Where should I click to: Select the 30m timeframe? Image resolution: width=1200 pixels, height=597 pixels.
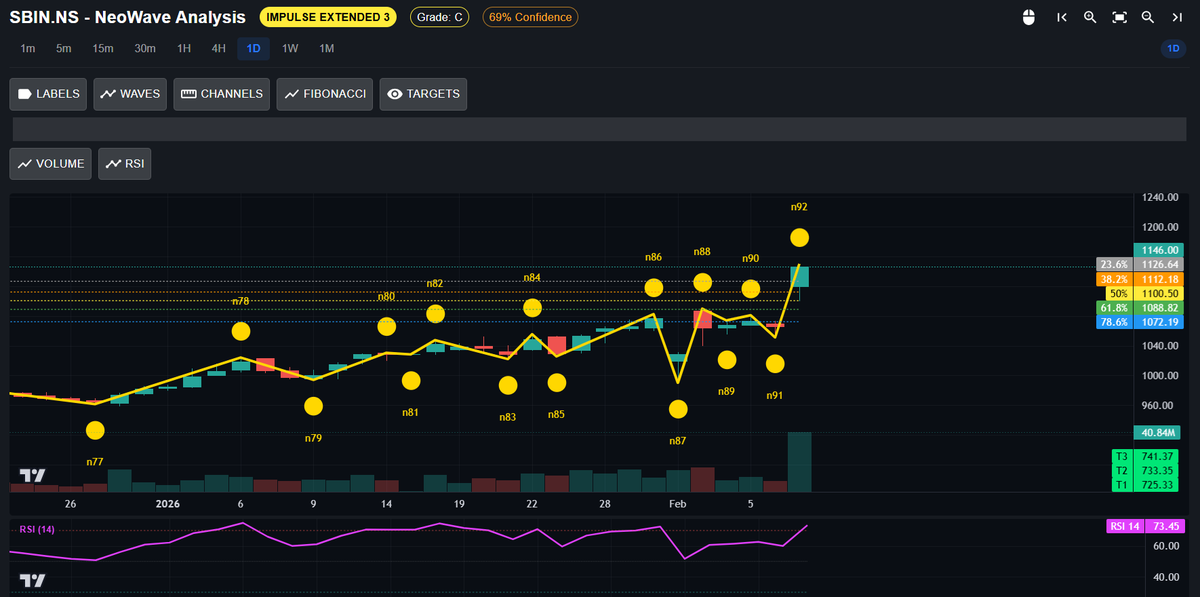click(145, 49)
